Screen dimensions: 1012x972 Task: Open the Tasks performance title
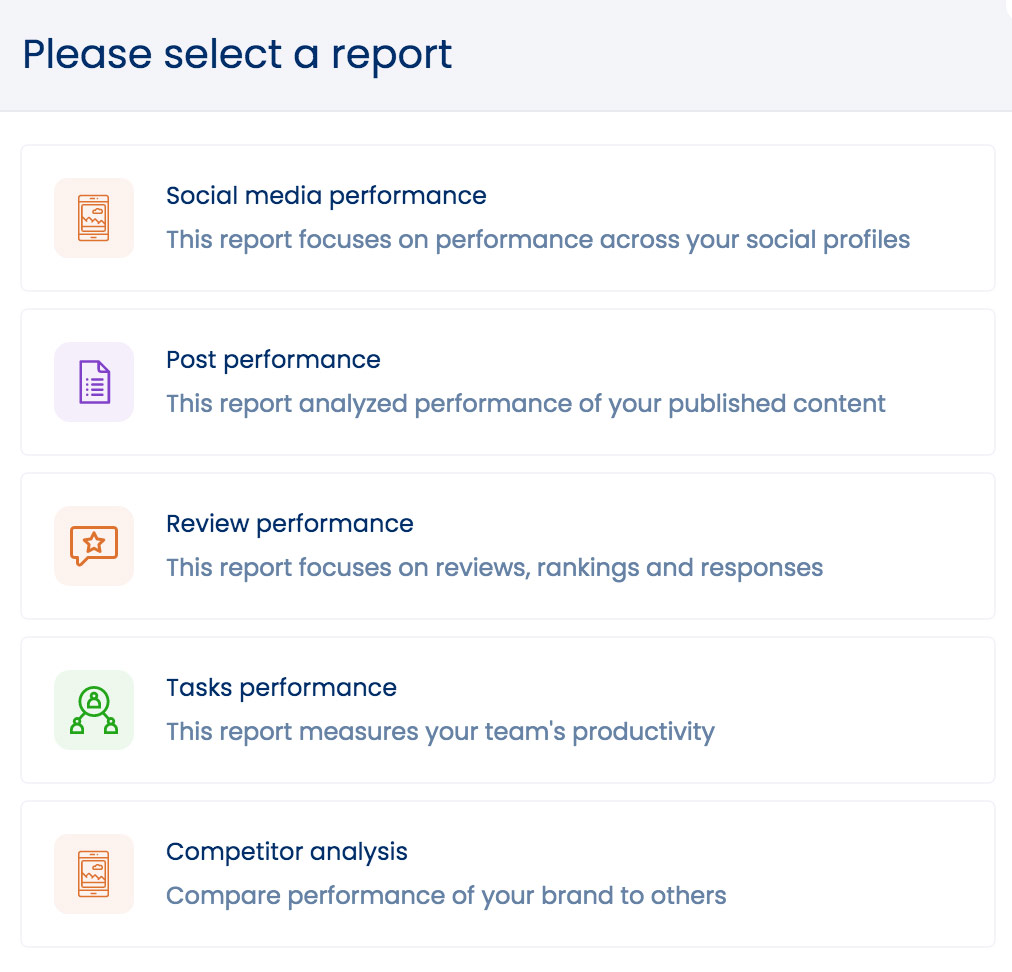pyautogui.click(x=281, y=687)
